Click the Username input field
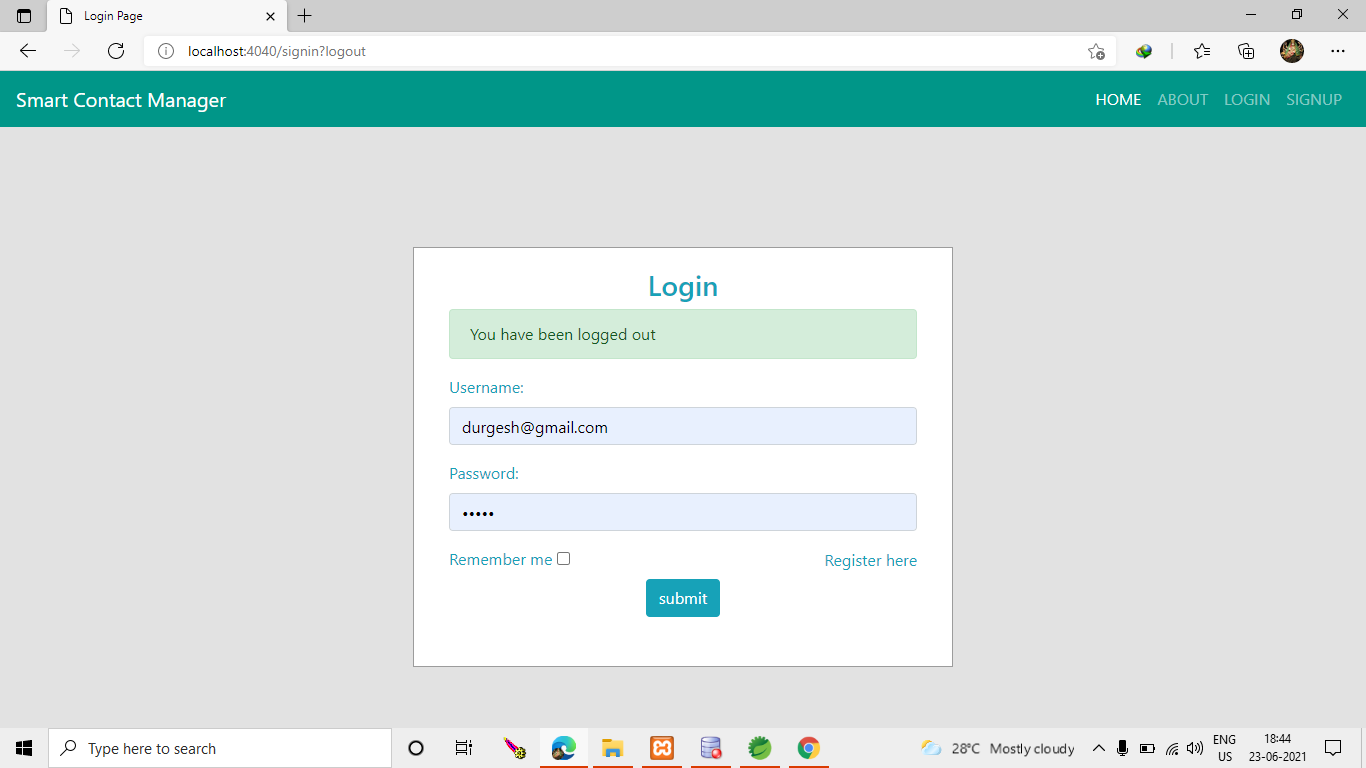 (682, 426)
